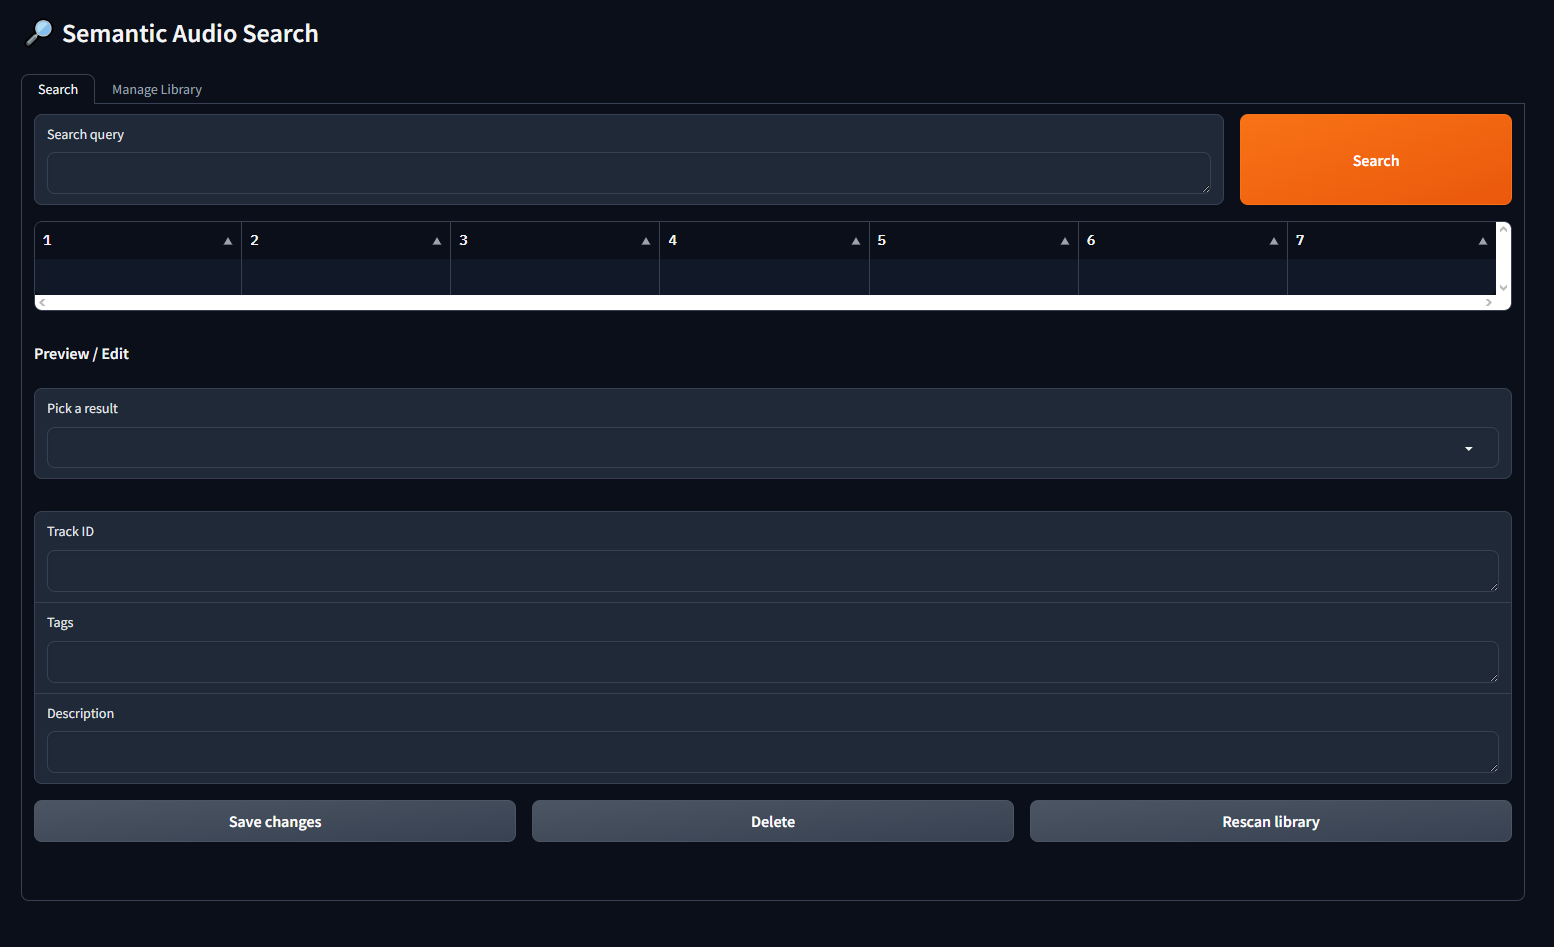Click sort arrow on column 7

1483,241
